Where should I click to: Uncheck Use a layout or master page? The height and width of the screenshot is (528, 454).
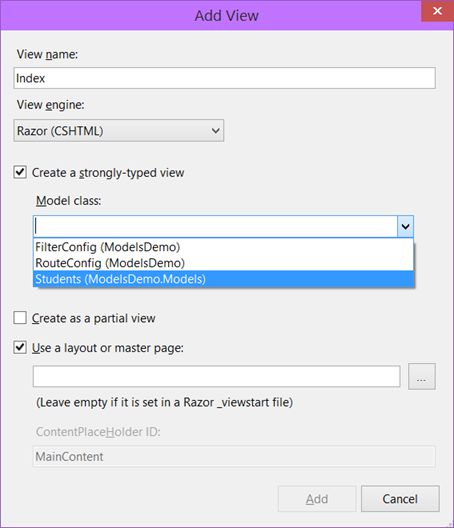(20, 347)
